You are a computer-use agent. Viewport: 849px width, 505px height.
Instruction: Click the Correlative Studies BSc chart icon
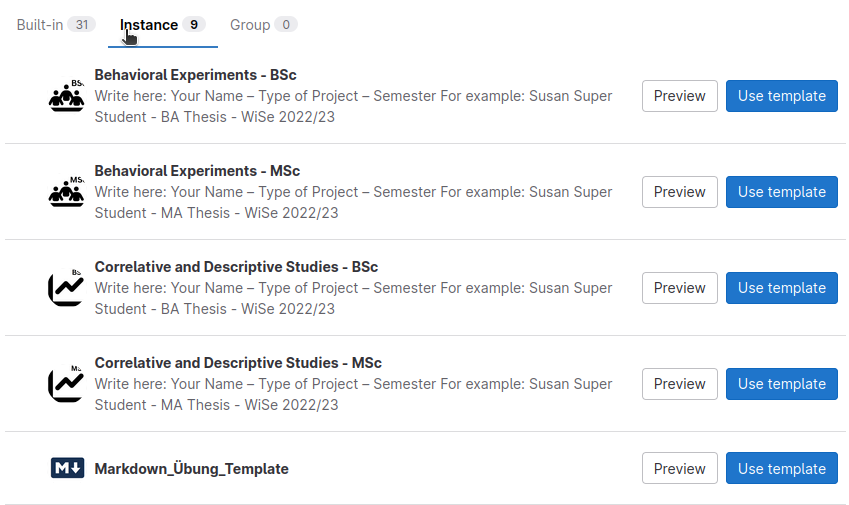[x=67, y=287]
